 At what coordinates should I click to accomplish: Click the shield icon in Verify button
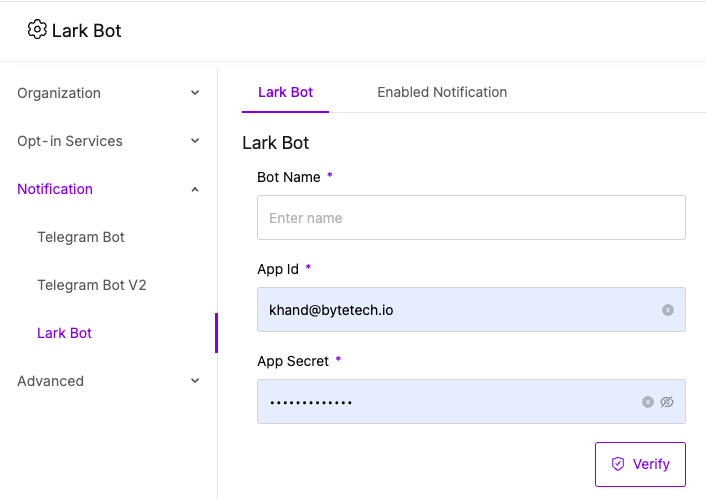(618, 464)
